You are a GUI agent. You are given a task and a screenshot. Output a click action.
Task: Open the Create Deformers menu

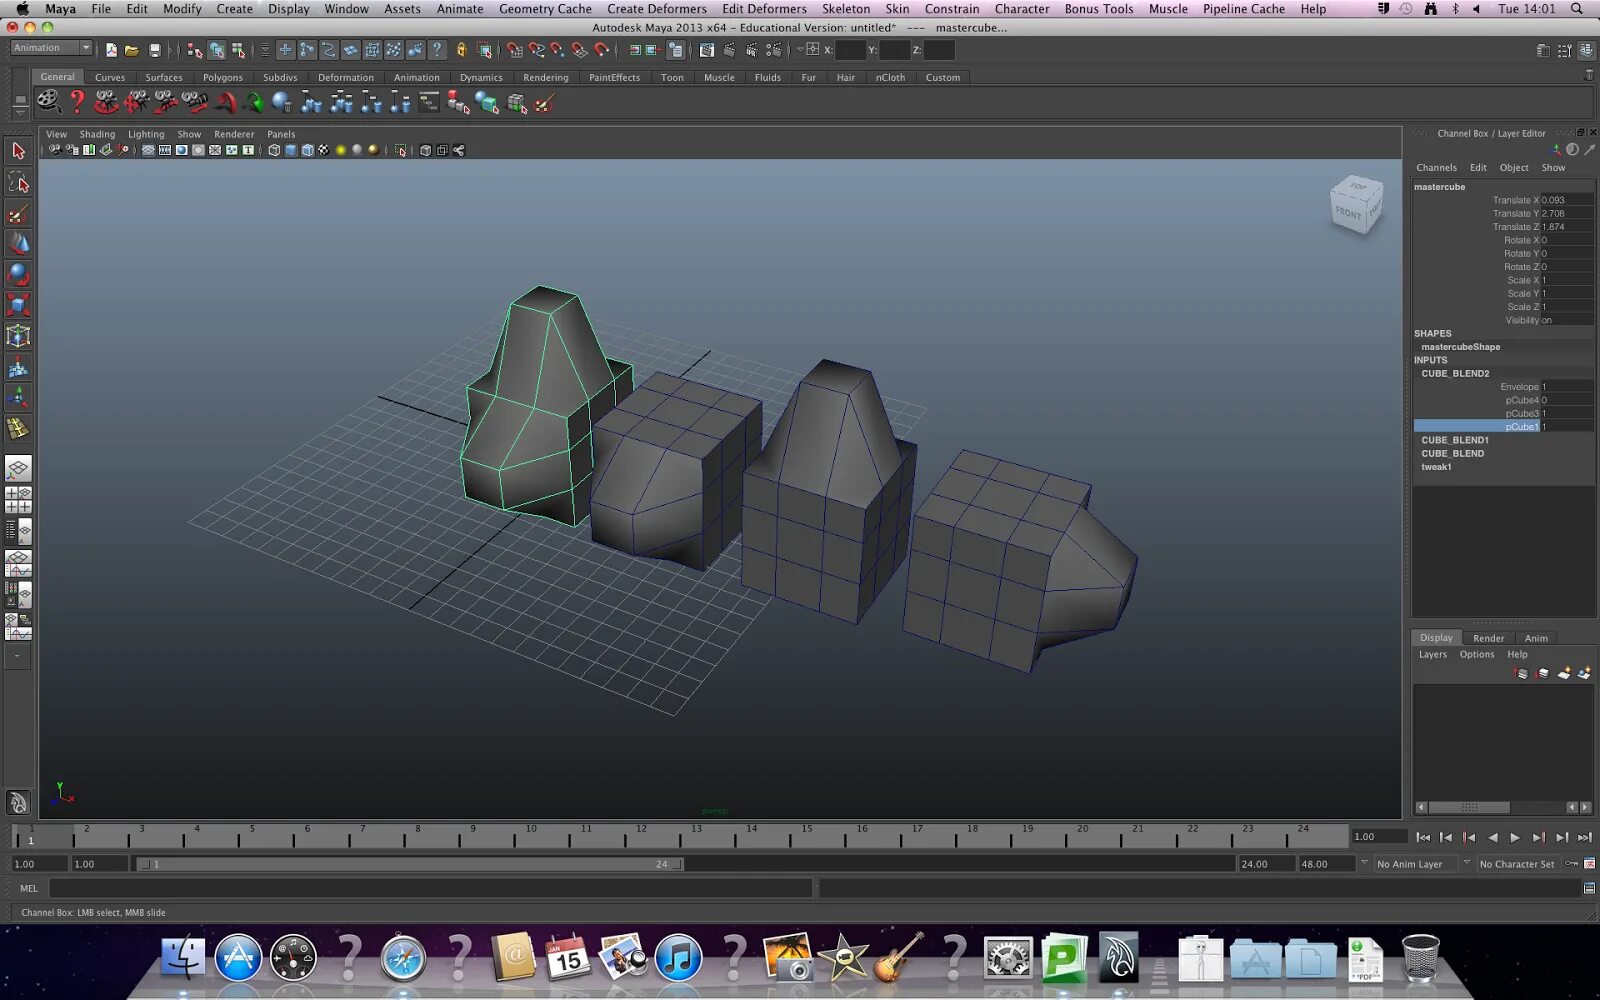coord(656,9)
